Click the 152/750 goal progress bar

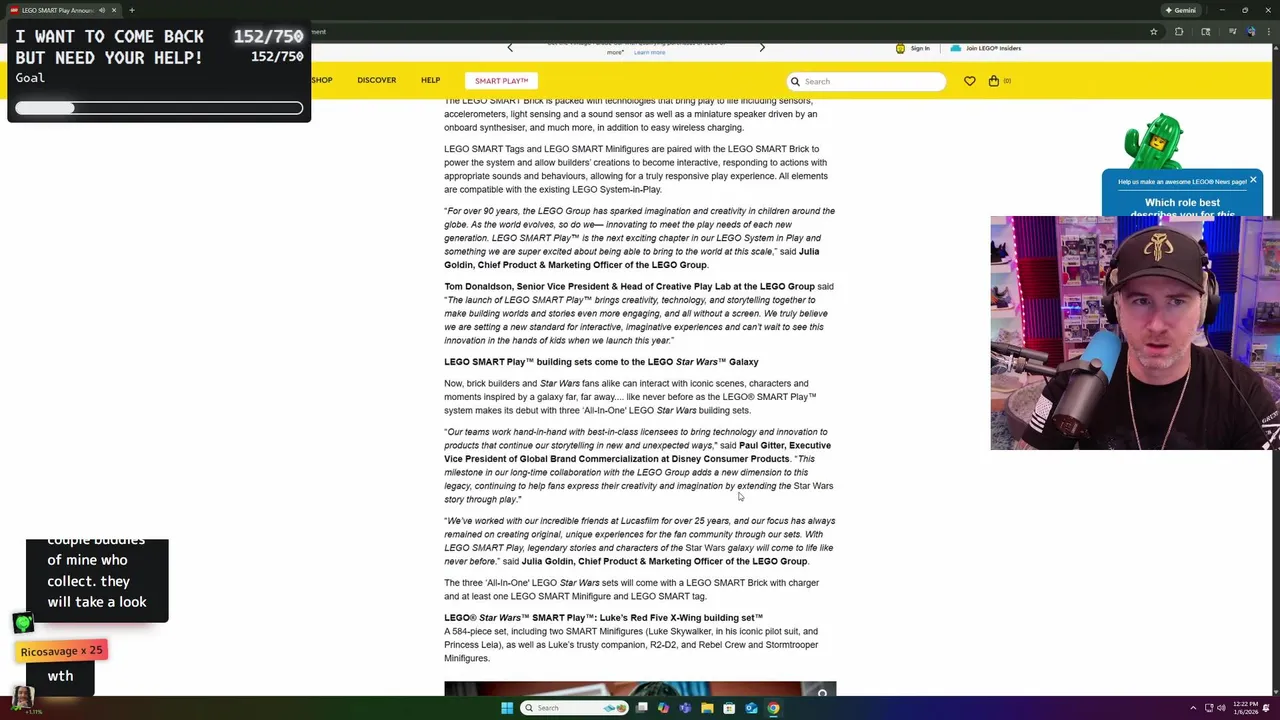pyautogui.click(x=159, y=108)
